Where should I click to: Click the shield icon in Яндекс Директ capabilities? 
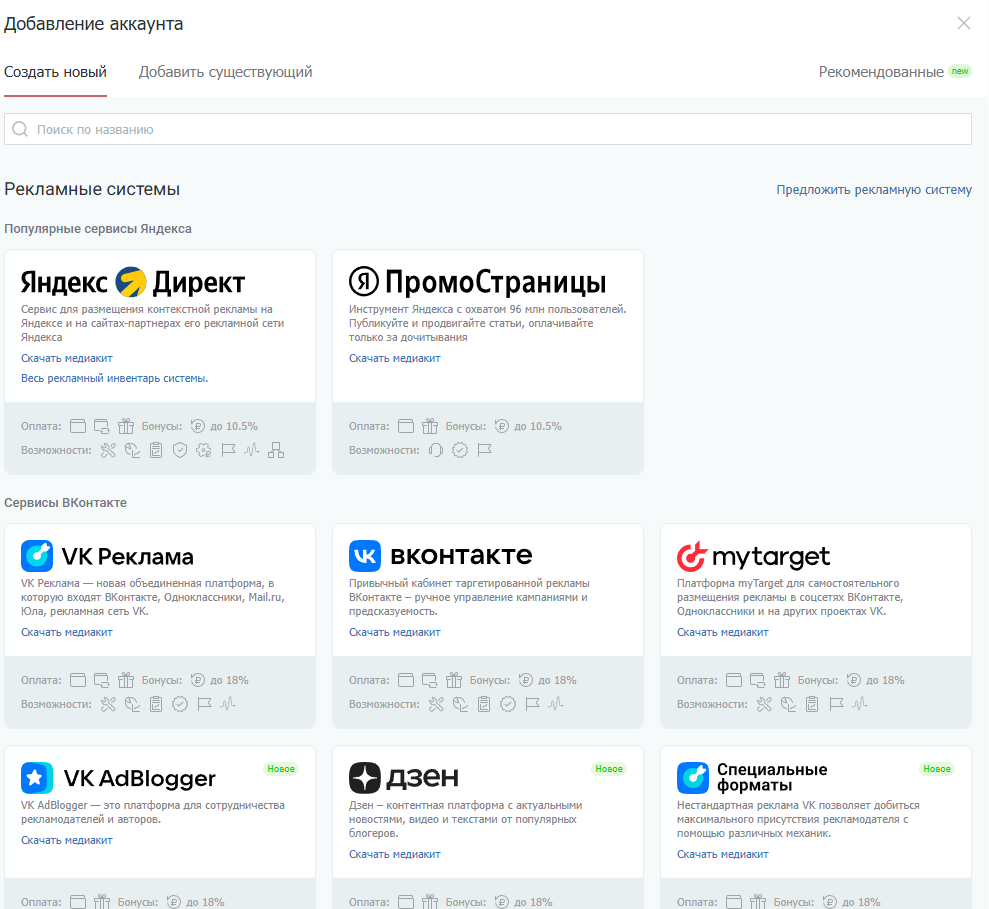click(180, 450)
